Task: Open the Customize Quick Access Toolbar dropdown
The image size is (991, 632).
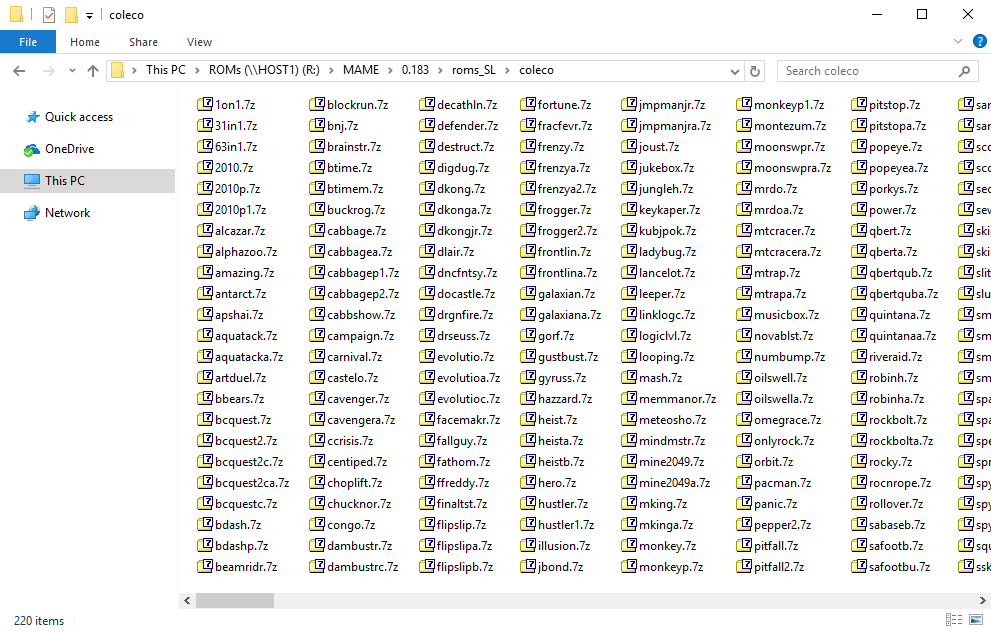Action: click(89, 16)
